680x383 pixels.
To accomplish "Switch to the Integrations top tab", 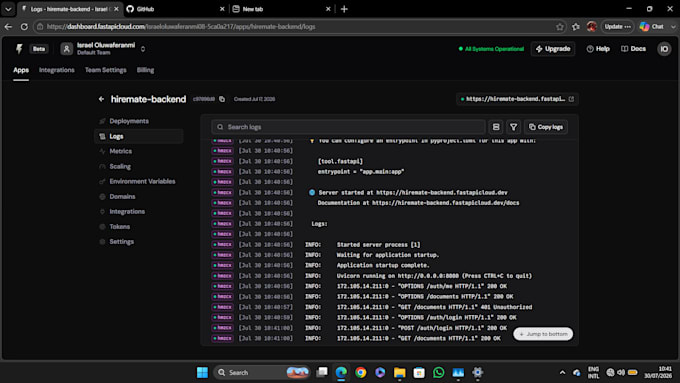I will 57,70.
